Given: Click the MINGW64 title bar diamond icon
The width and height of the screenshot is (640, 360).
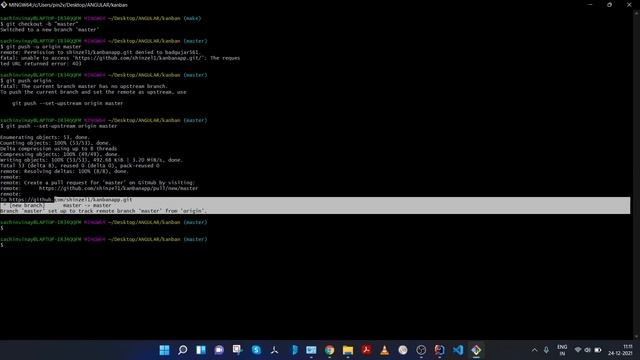Looking at the screenshot, I should [x=4, y=5].
